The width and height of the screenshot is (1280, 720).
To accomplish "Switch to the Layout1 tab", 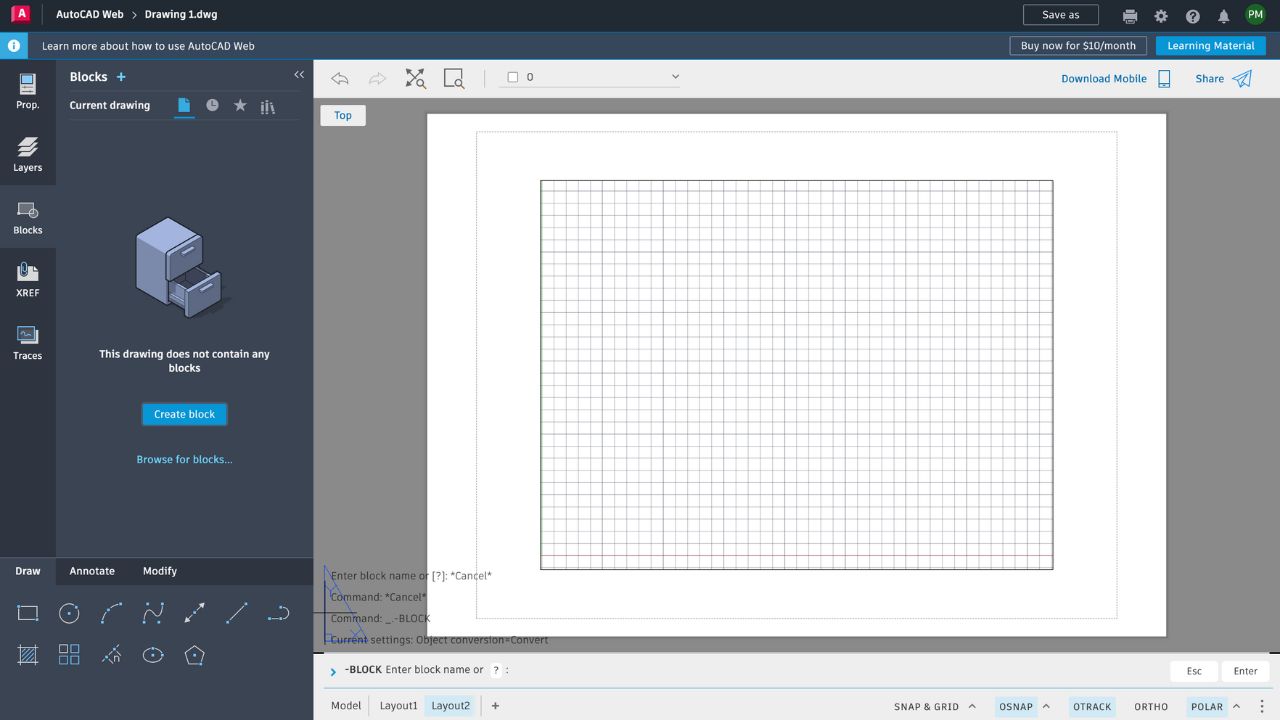I will [398, 706].
